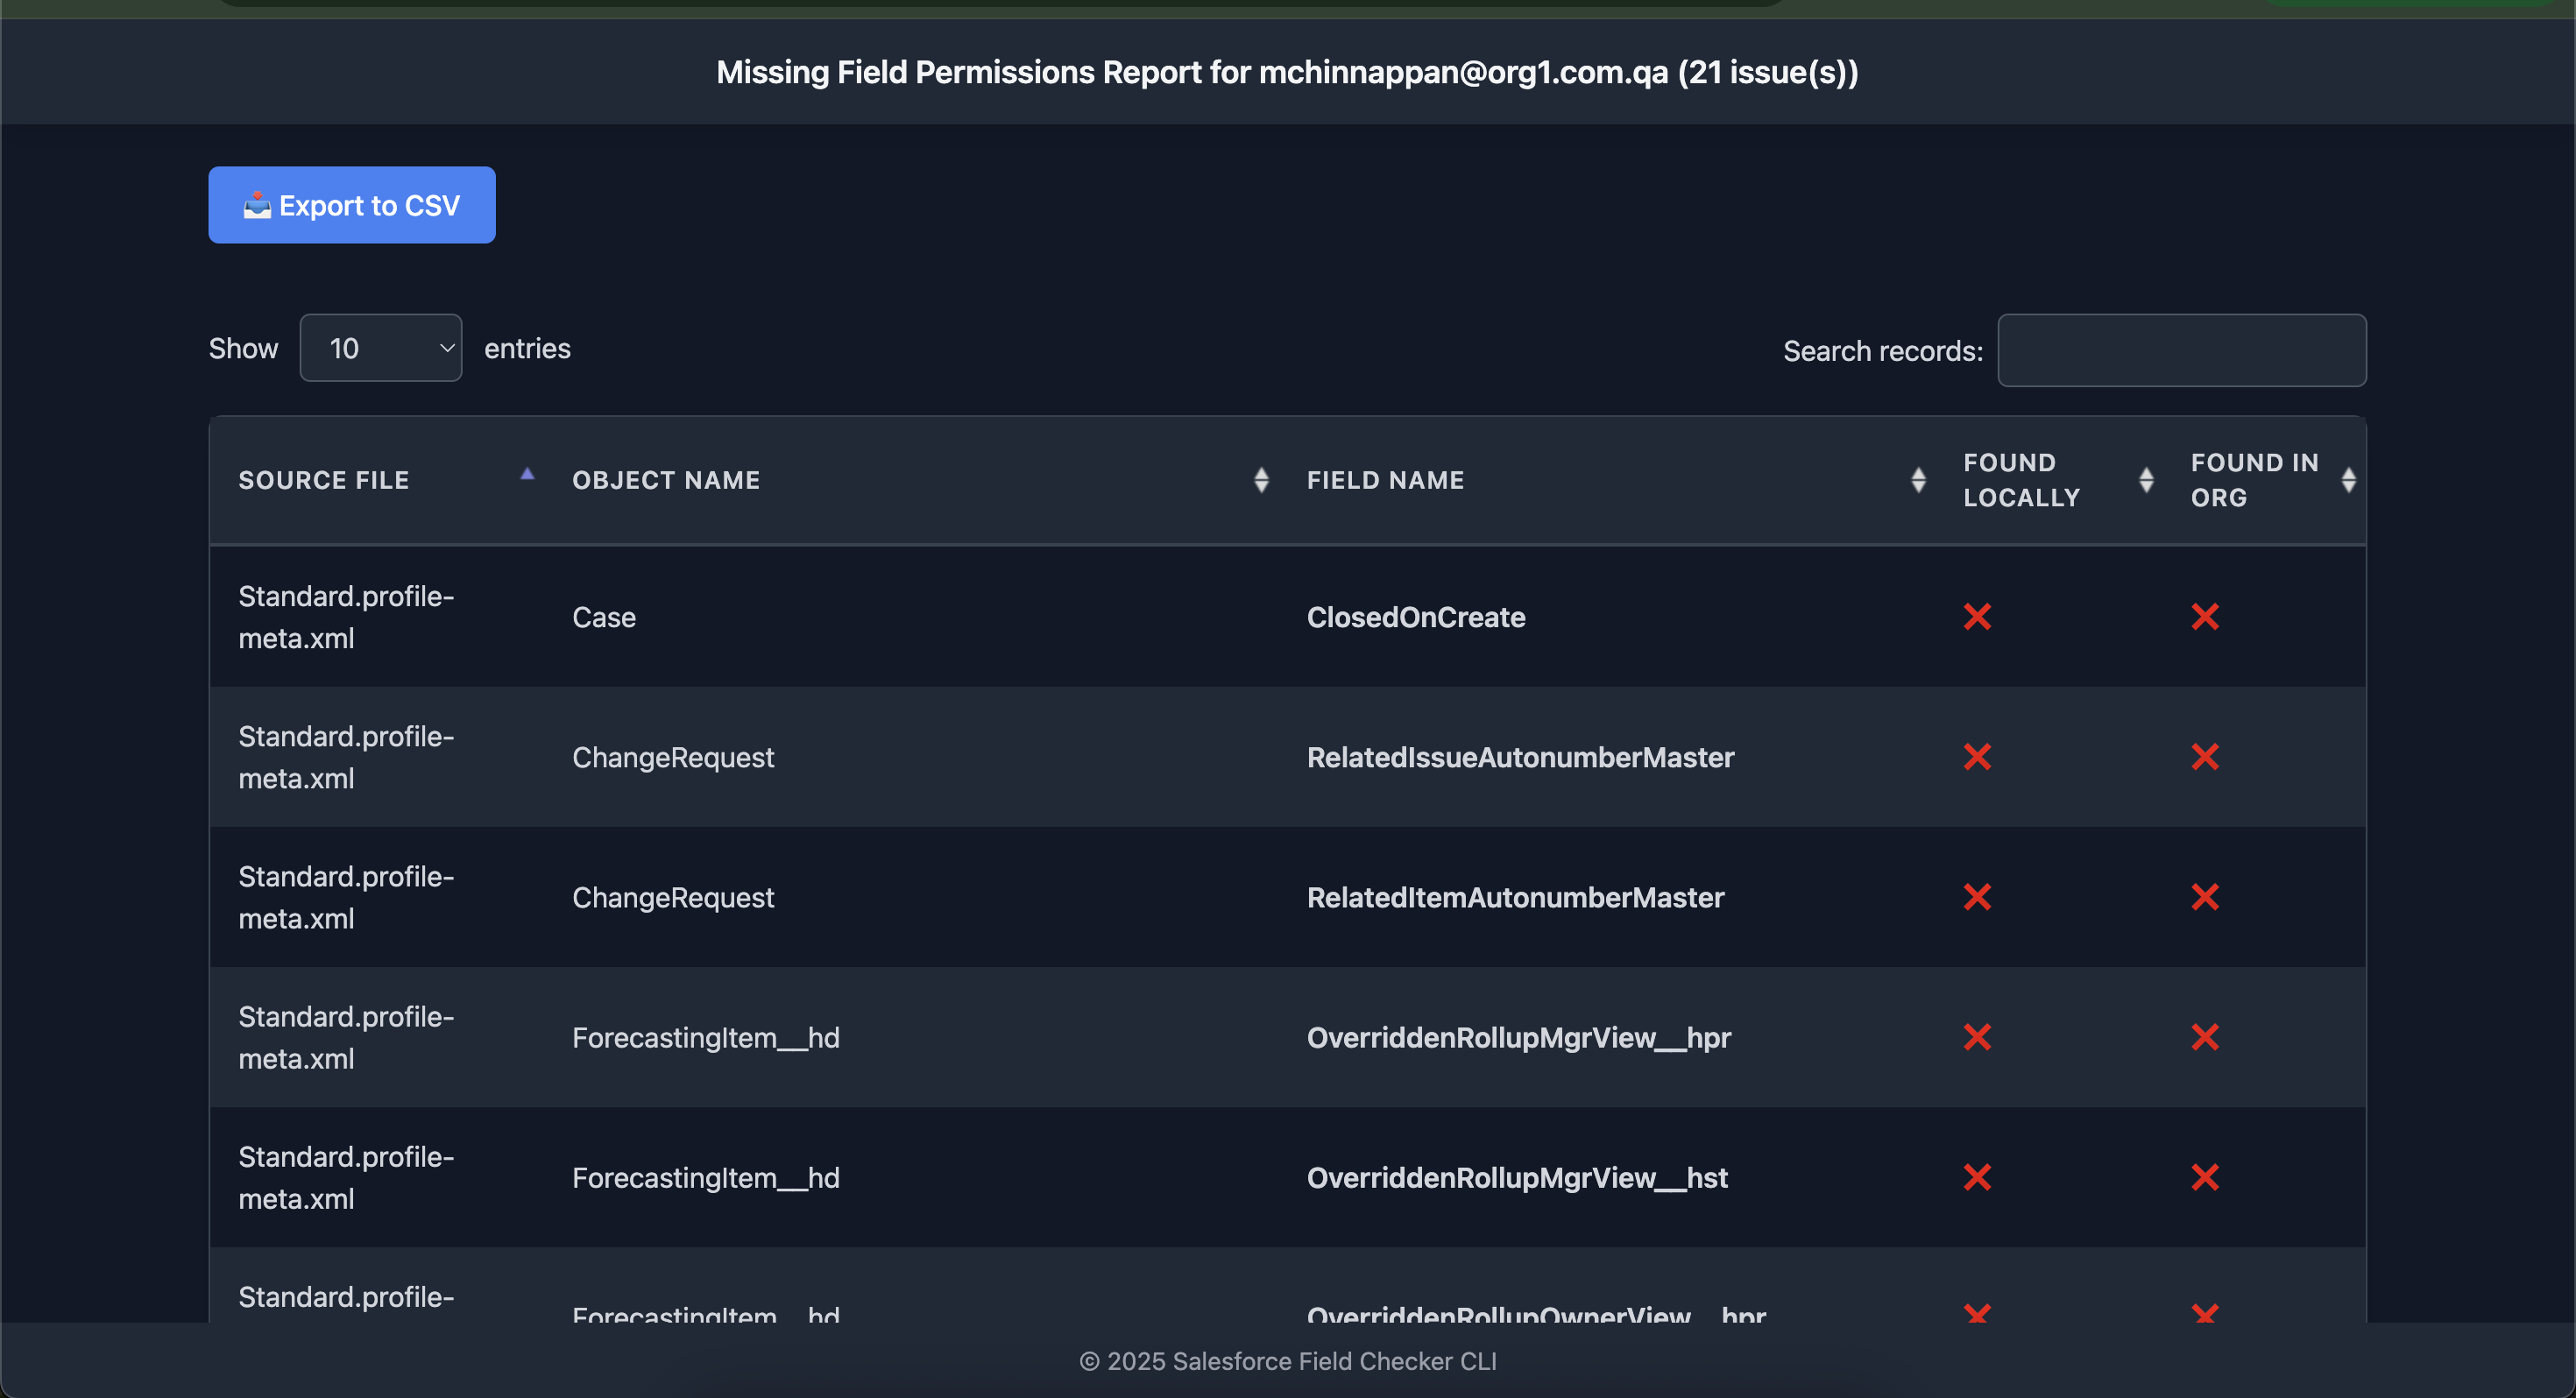Screen dimensions: 2576x1398
Task: Click the Field Name column header text
Action: pos(1385,480)
